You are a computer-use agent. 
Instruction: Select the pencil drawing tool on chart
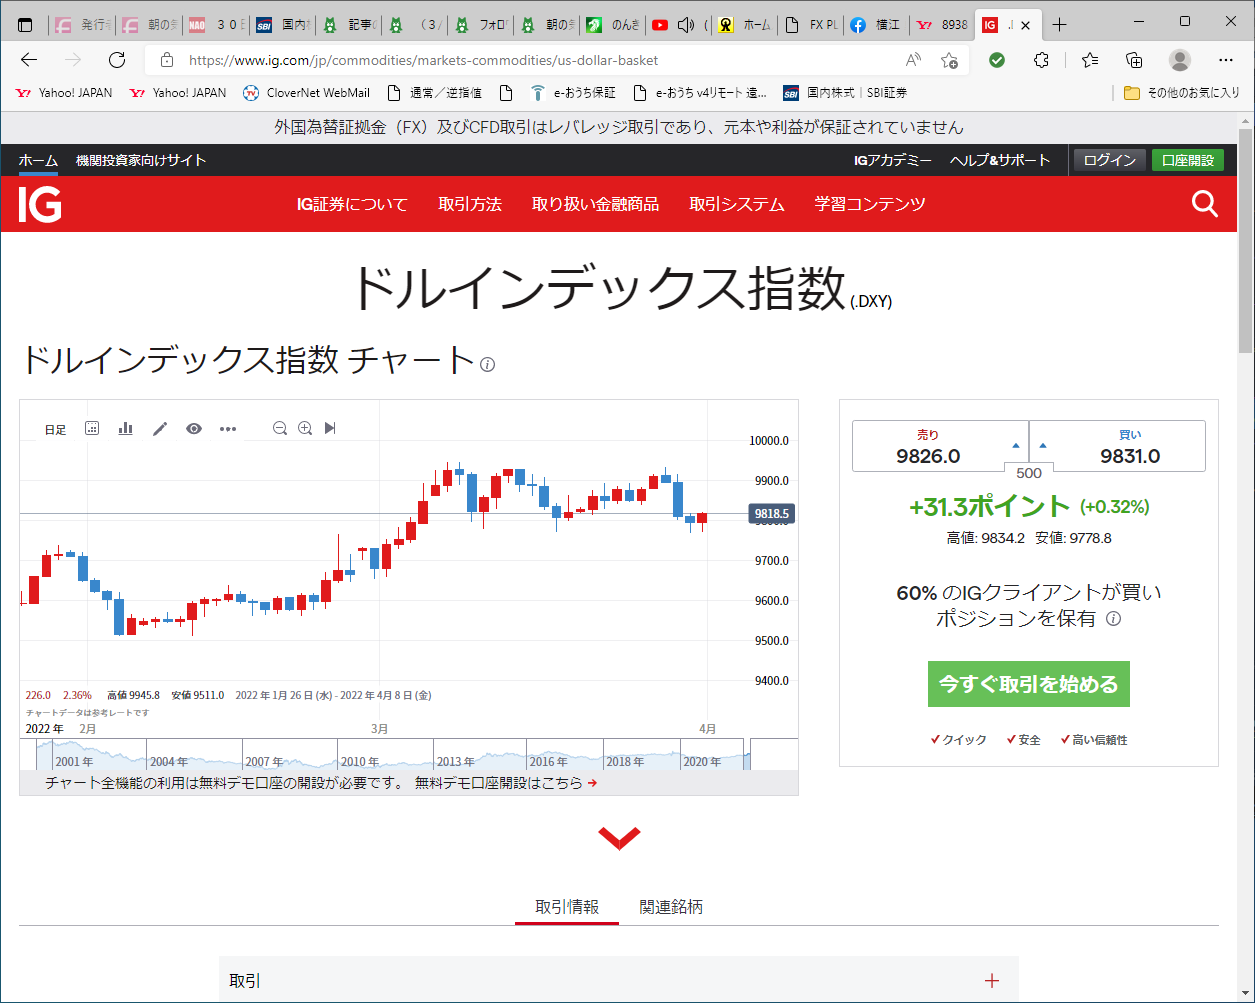click(x=160, y=429)
